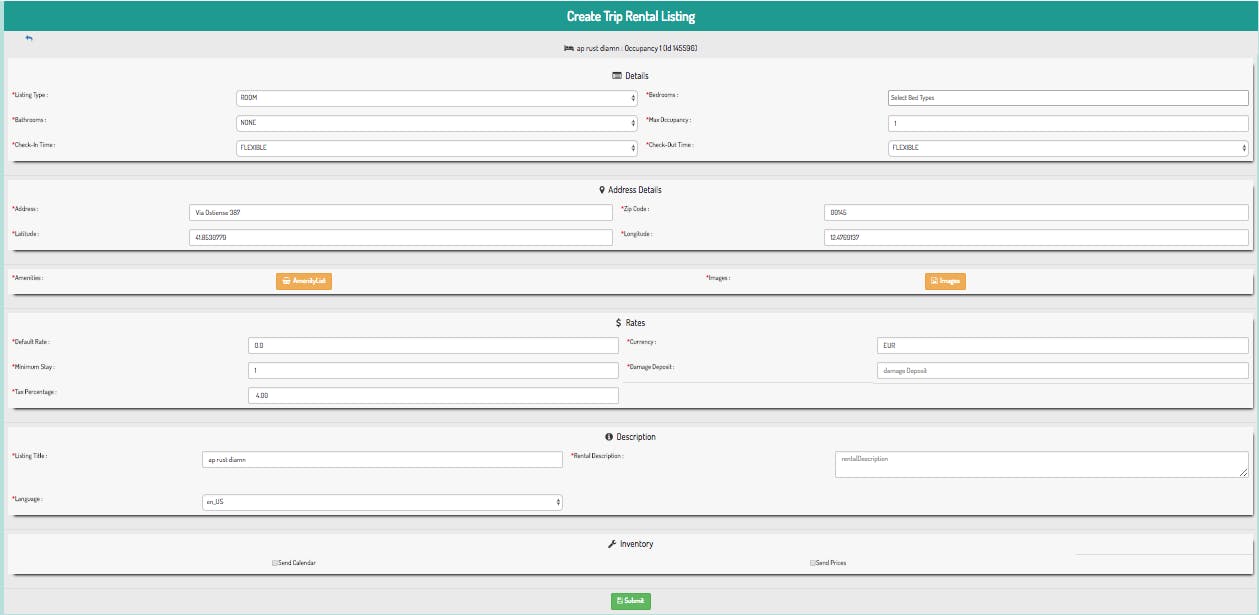Focus the Listing Title field
Viewport: 1259px width, 615px height.
(382, 459)
